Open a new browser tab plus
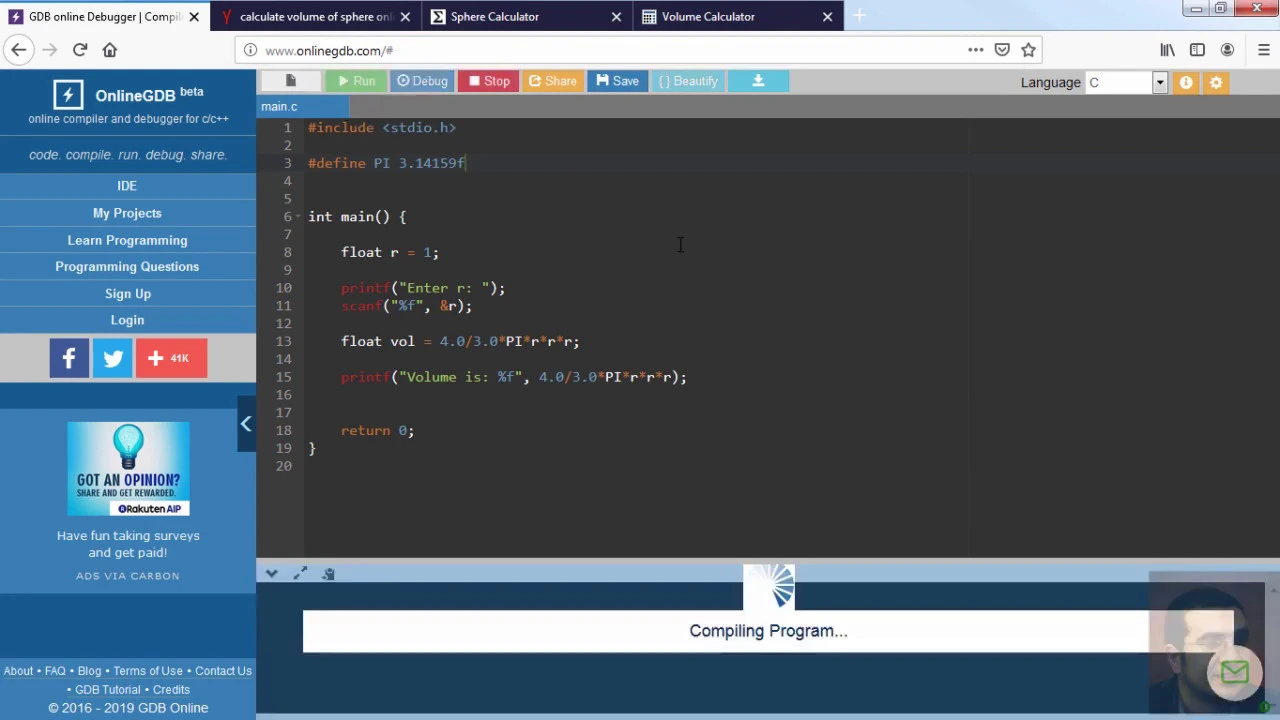Screen dimensions: 1280x720 [x=859, y=16]
